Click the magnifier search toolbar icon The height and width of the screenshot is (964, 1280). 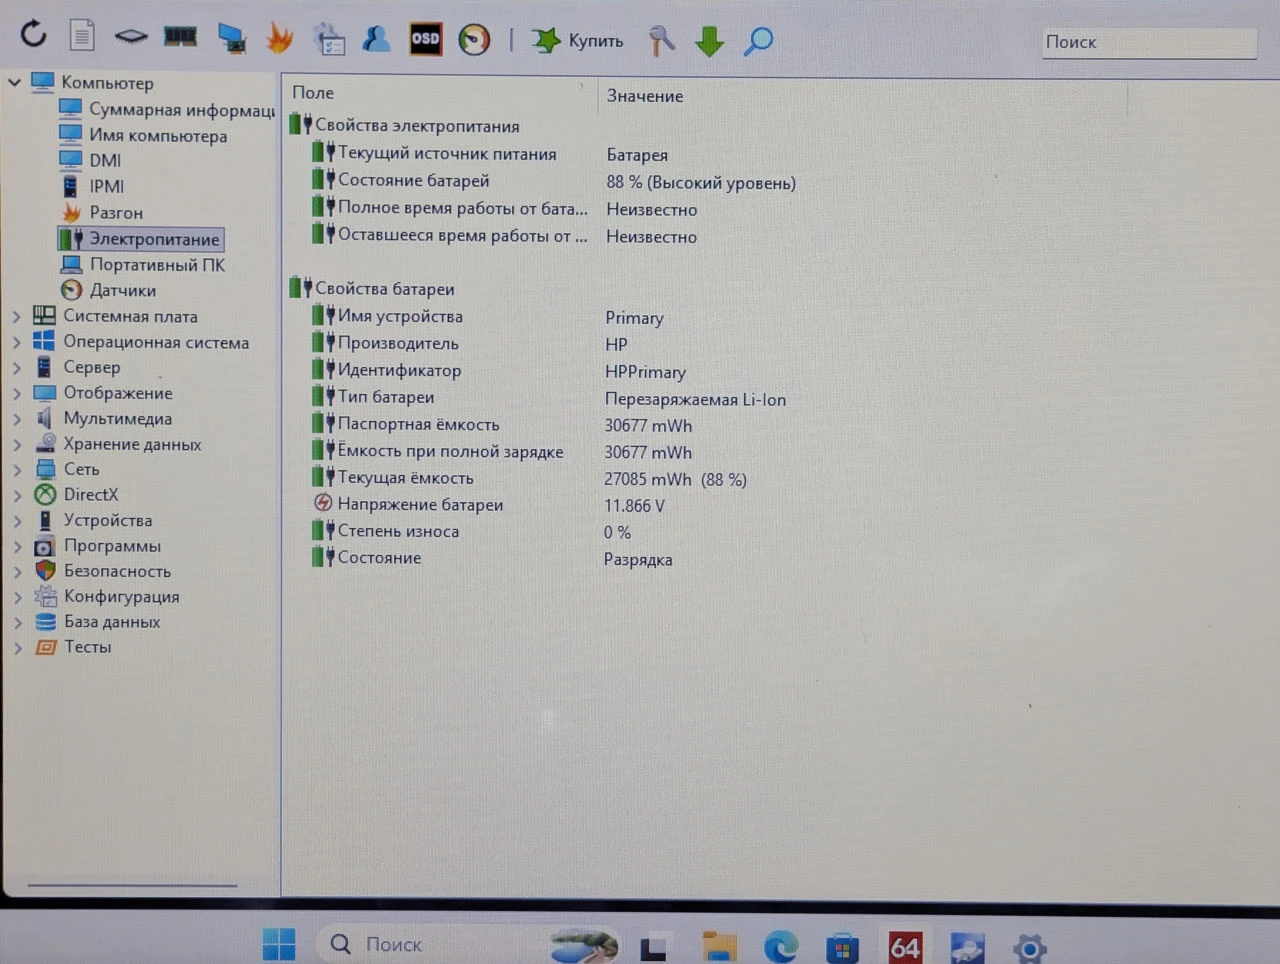point(759,41)
